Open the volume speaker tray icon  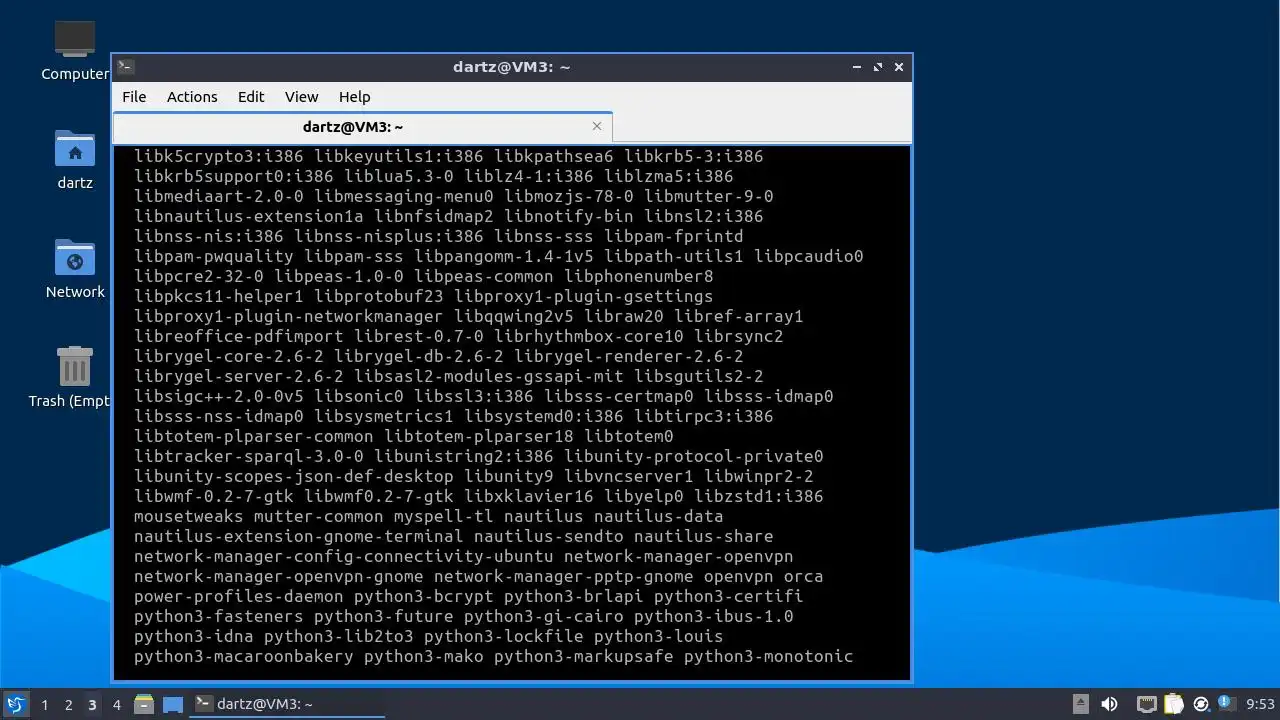1109,704
